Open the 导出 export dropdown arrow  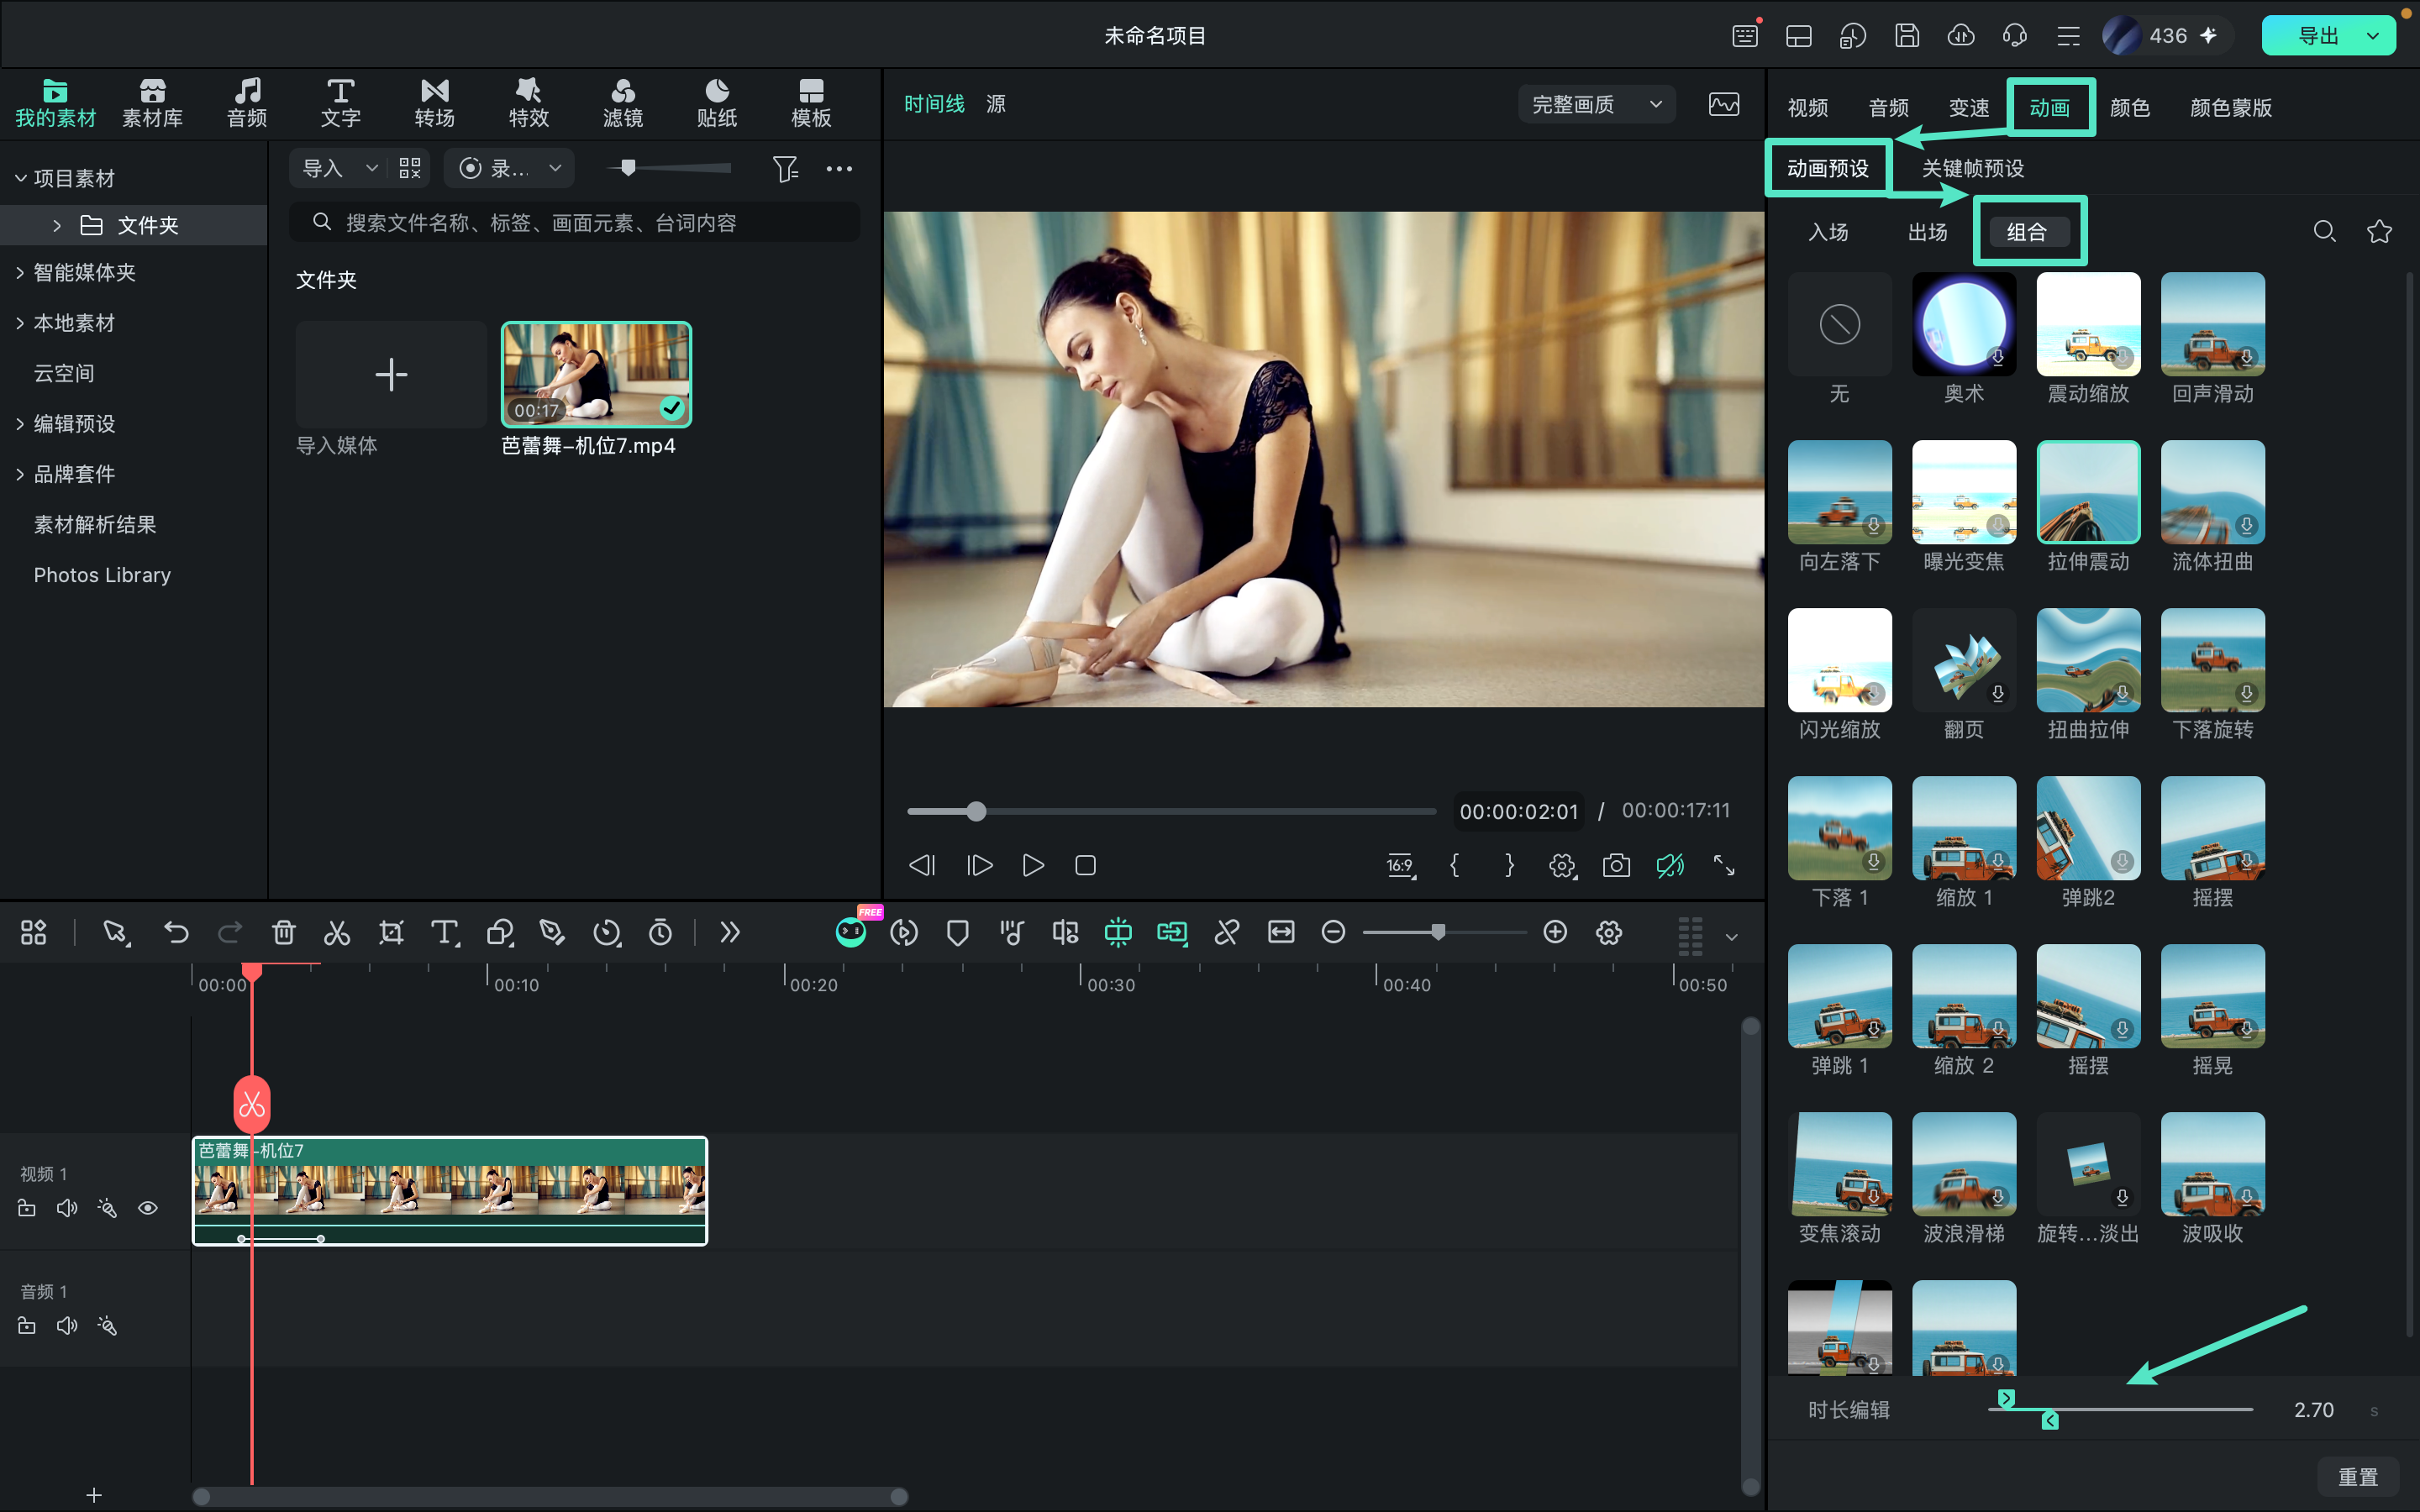2374,36
